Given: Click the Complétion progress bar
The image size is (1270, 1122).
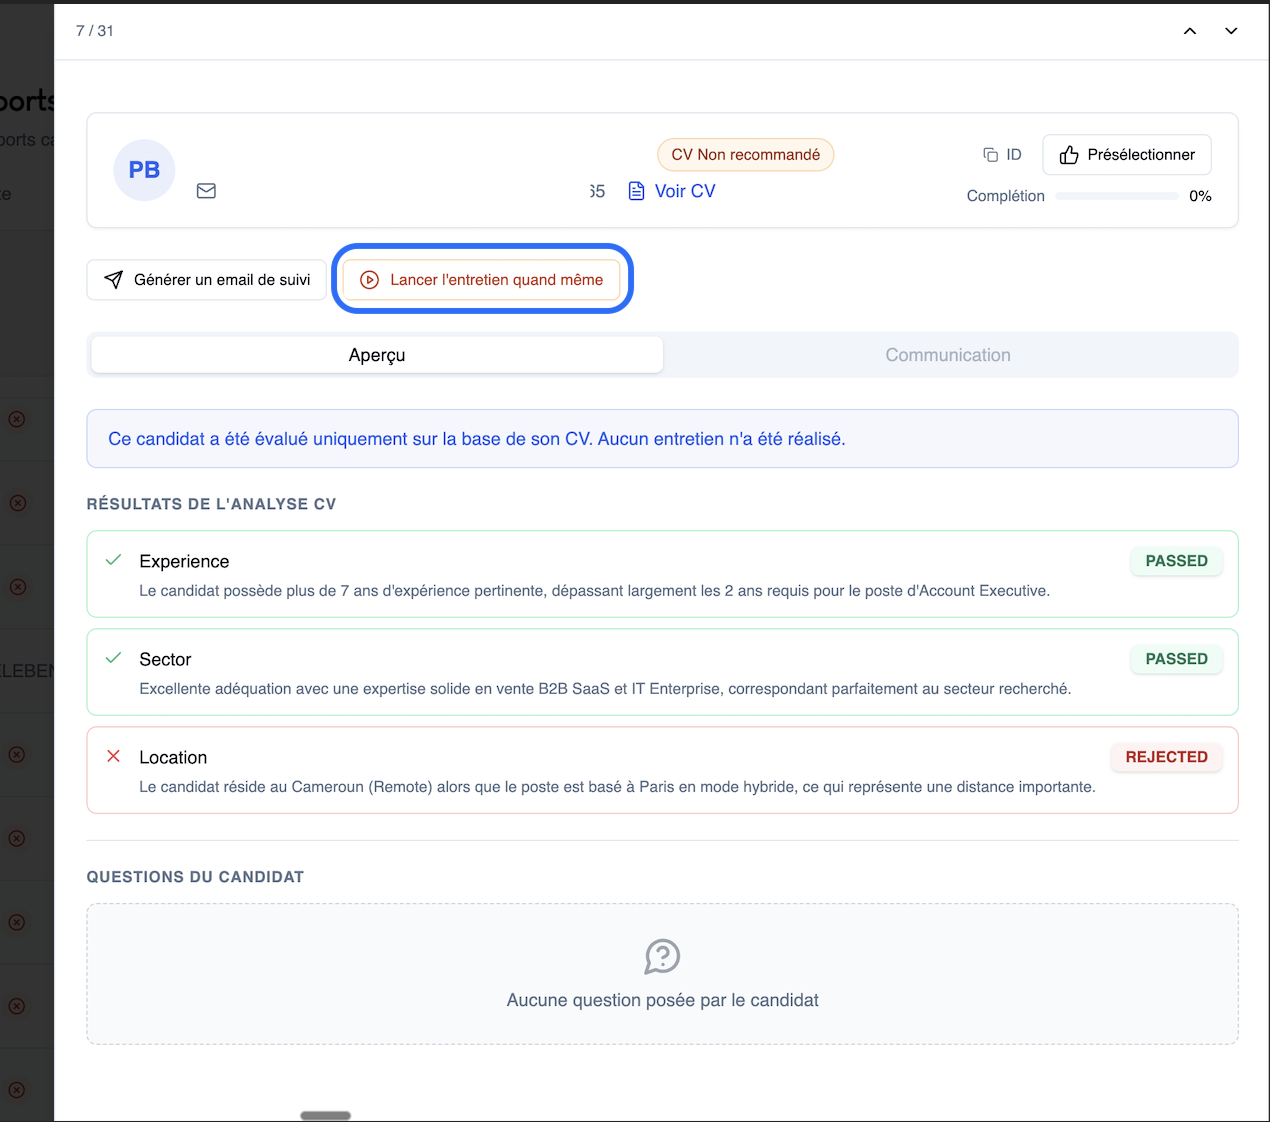Looking at the screenshot, I should pos(1116,196).
